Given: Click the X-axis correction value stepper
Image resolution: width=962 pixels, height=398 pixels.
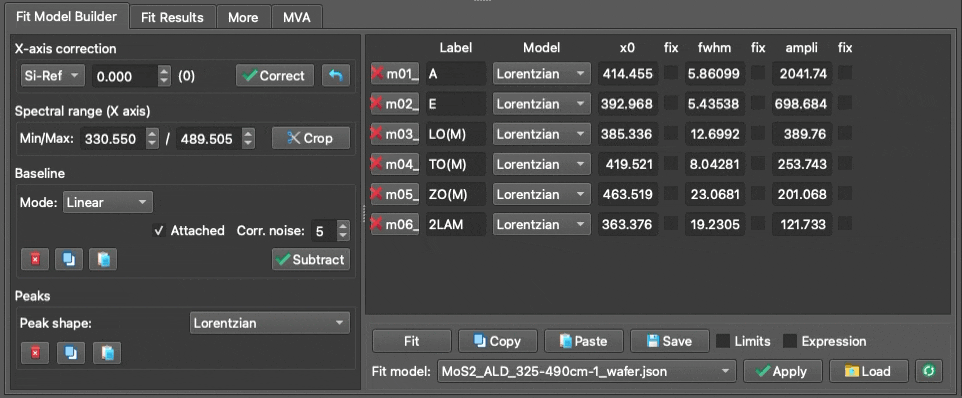Looking at the screenshot, I should tap(164, 76).
